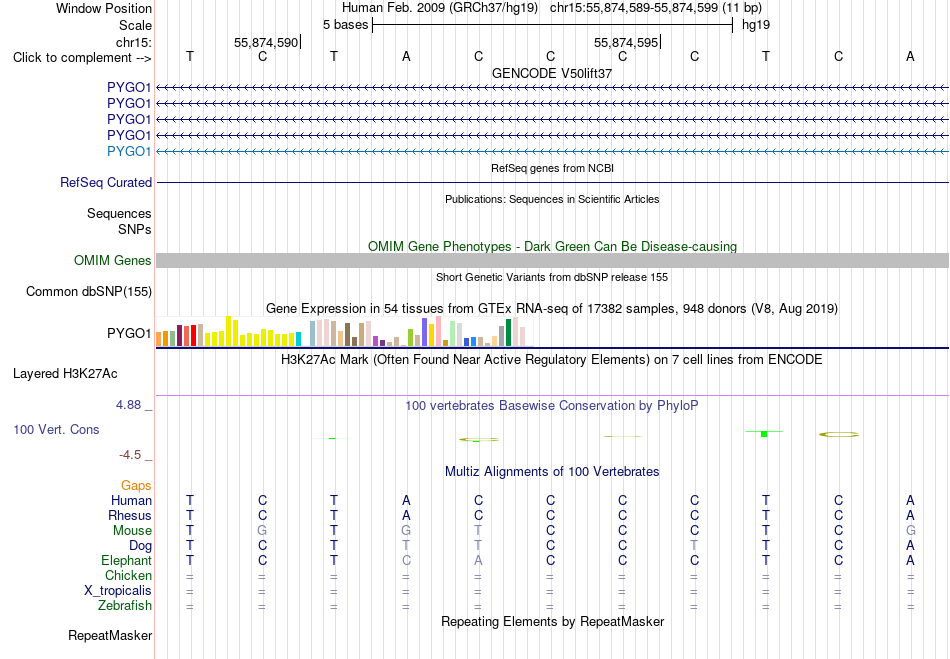Click the 4.88 PhyloP upper axis value
The image size is (950, 659).
click(x=128, y=405)
